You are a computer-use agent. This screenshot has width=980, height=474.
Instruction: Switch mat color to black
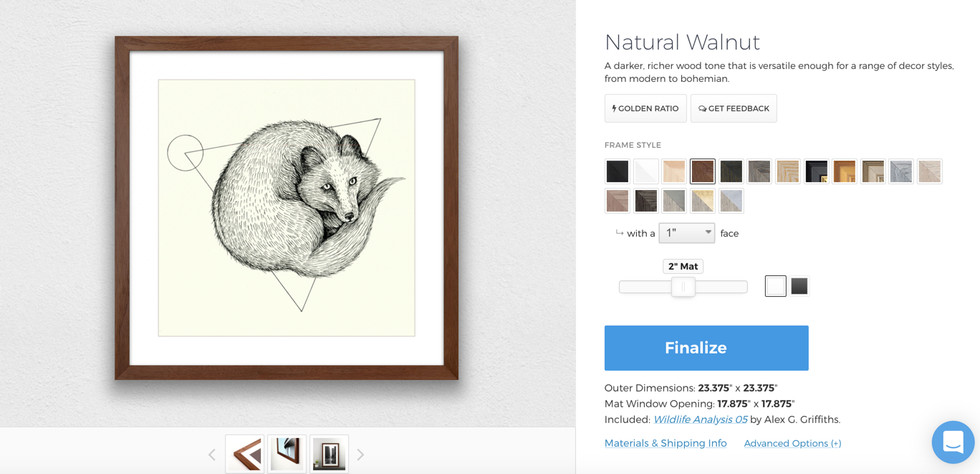[799, 287]
